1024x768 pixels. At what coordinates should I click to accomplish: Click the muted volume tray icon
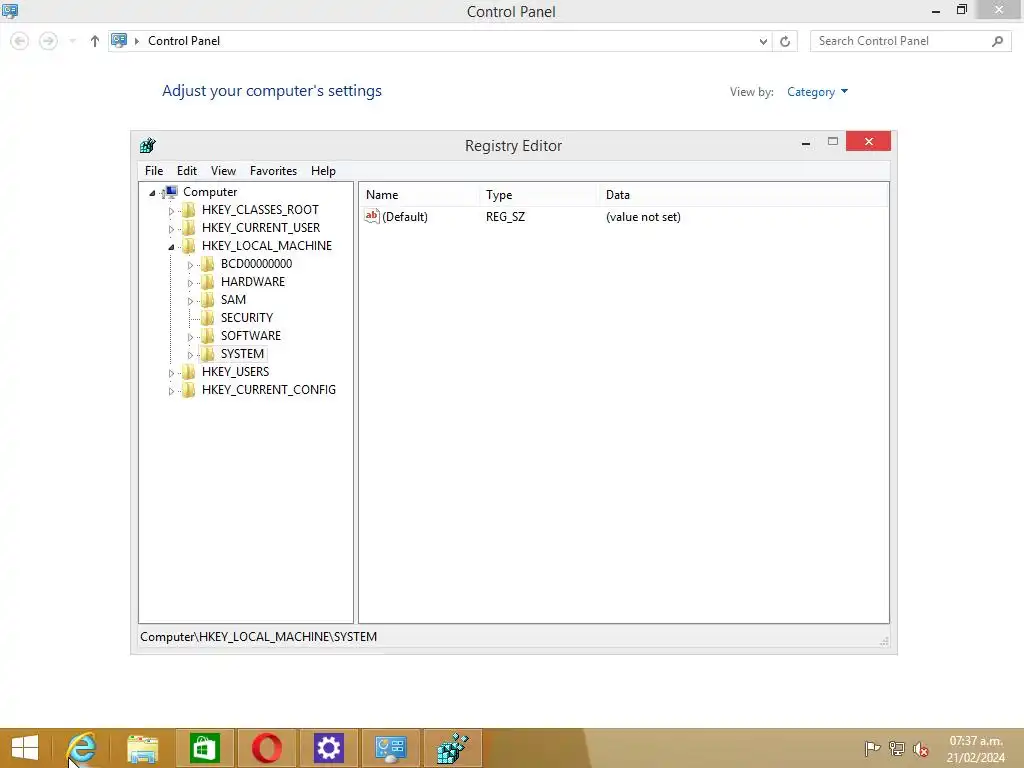point(921,749)
